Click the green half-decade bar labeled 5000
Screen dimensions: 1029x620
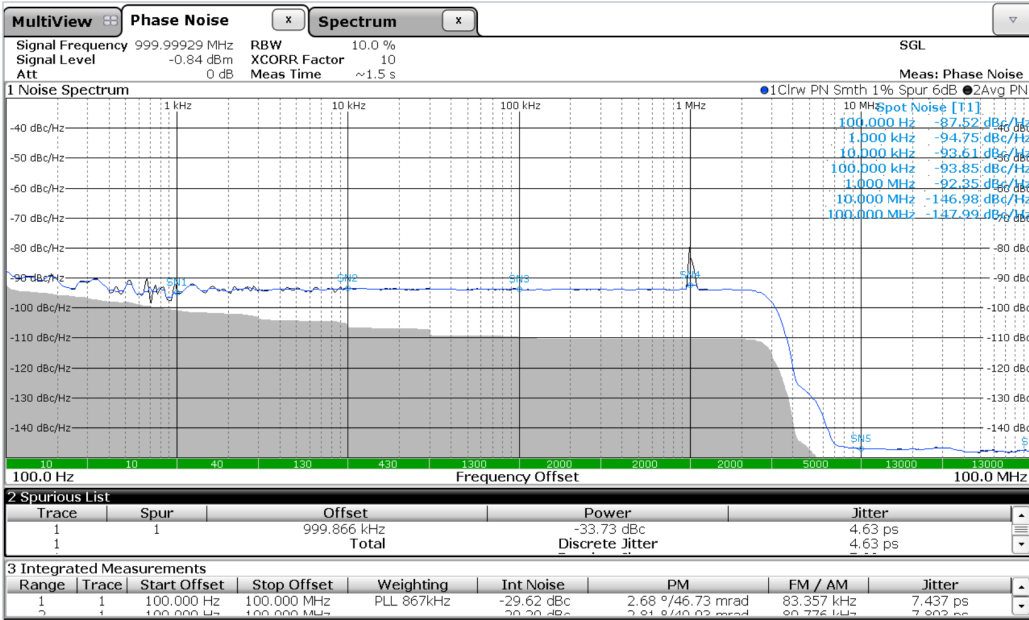point(815,464)
